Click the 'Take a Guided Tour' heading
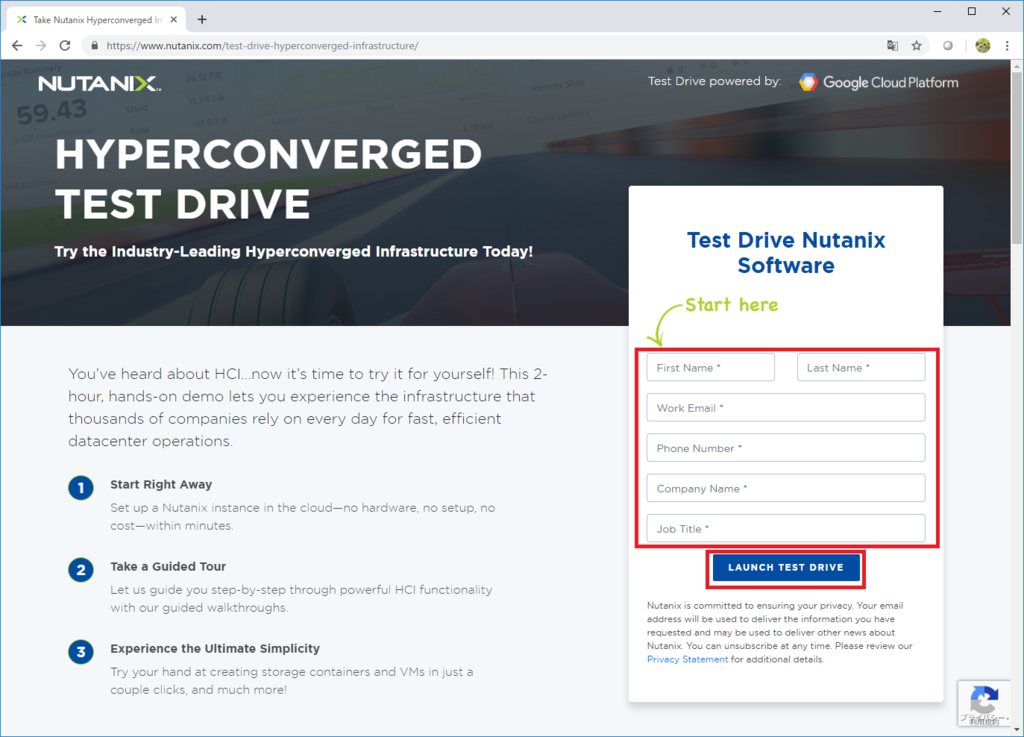 168,567
